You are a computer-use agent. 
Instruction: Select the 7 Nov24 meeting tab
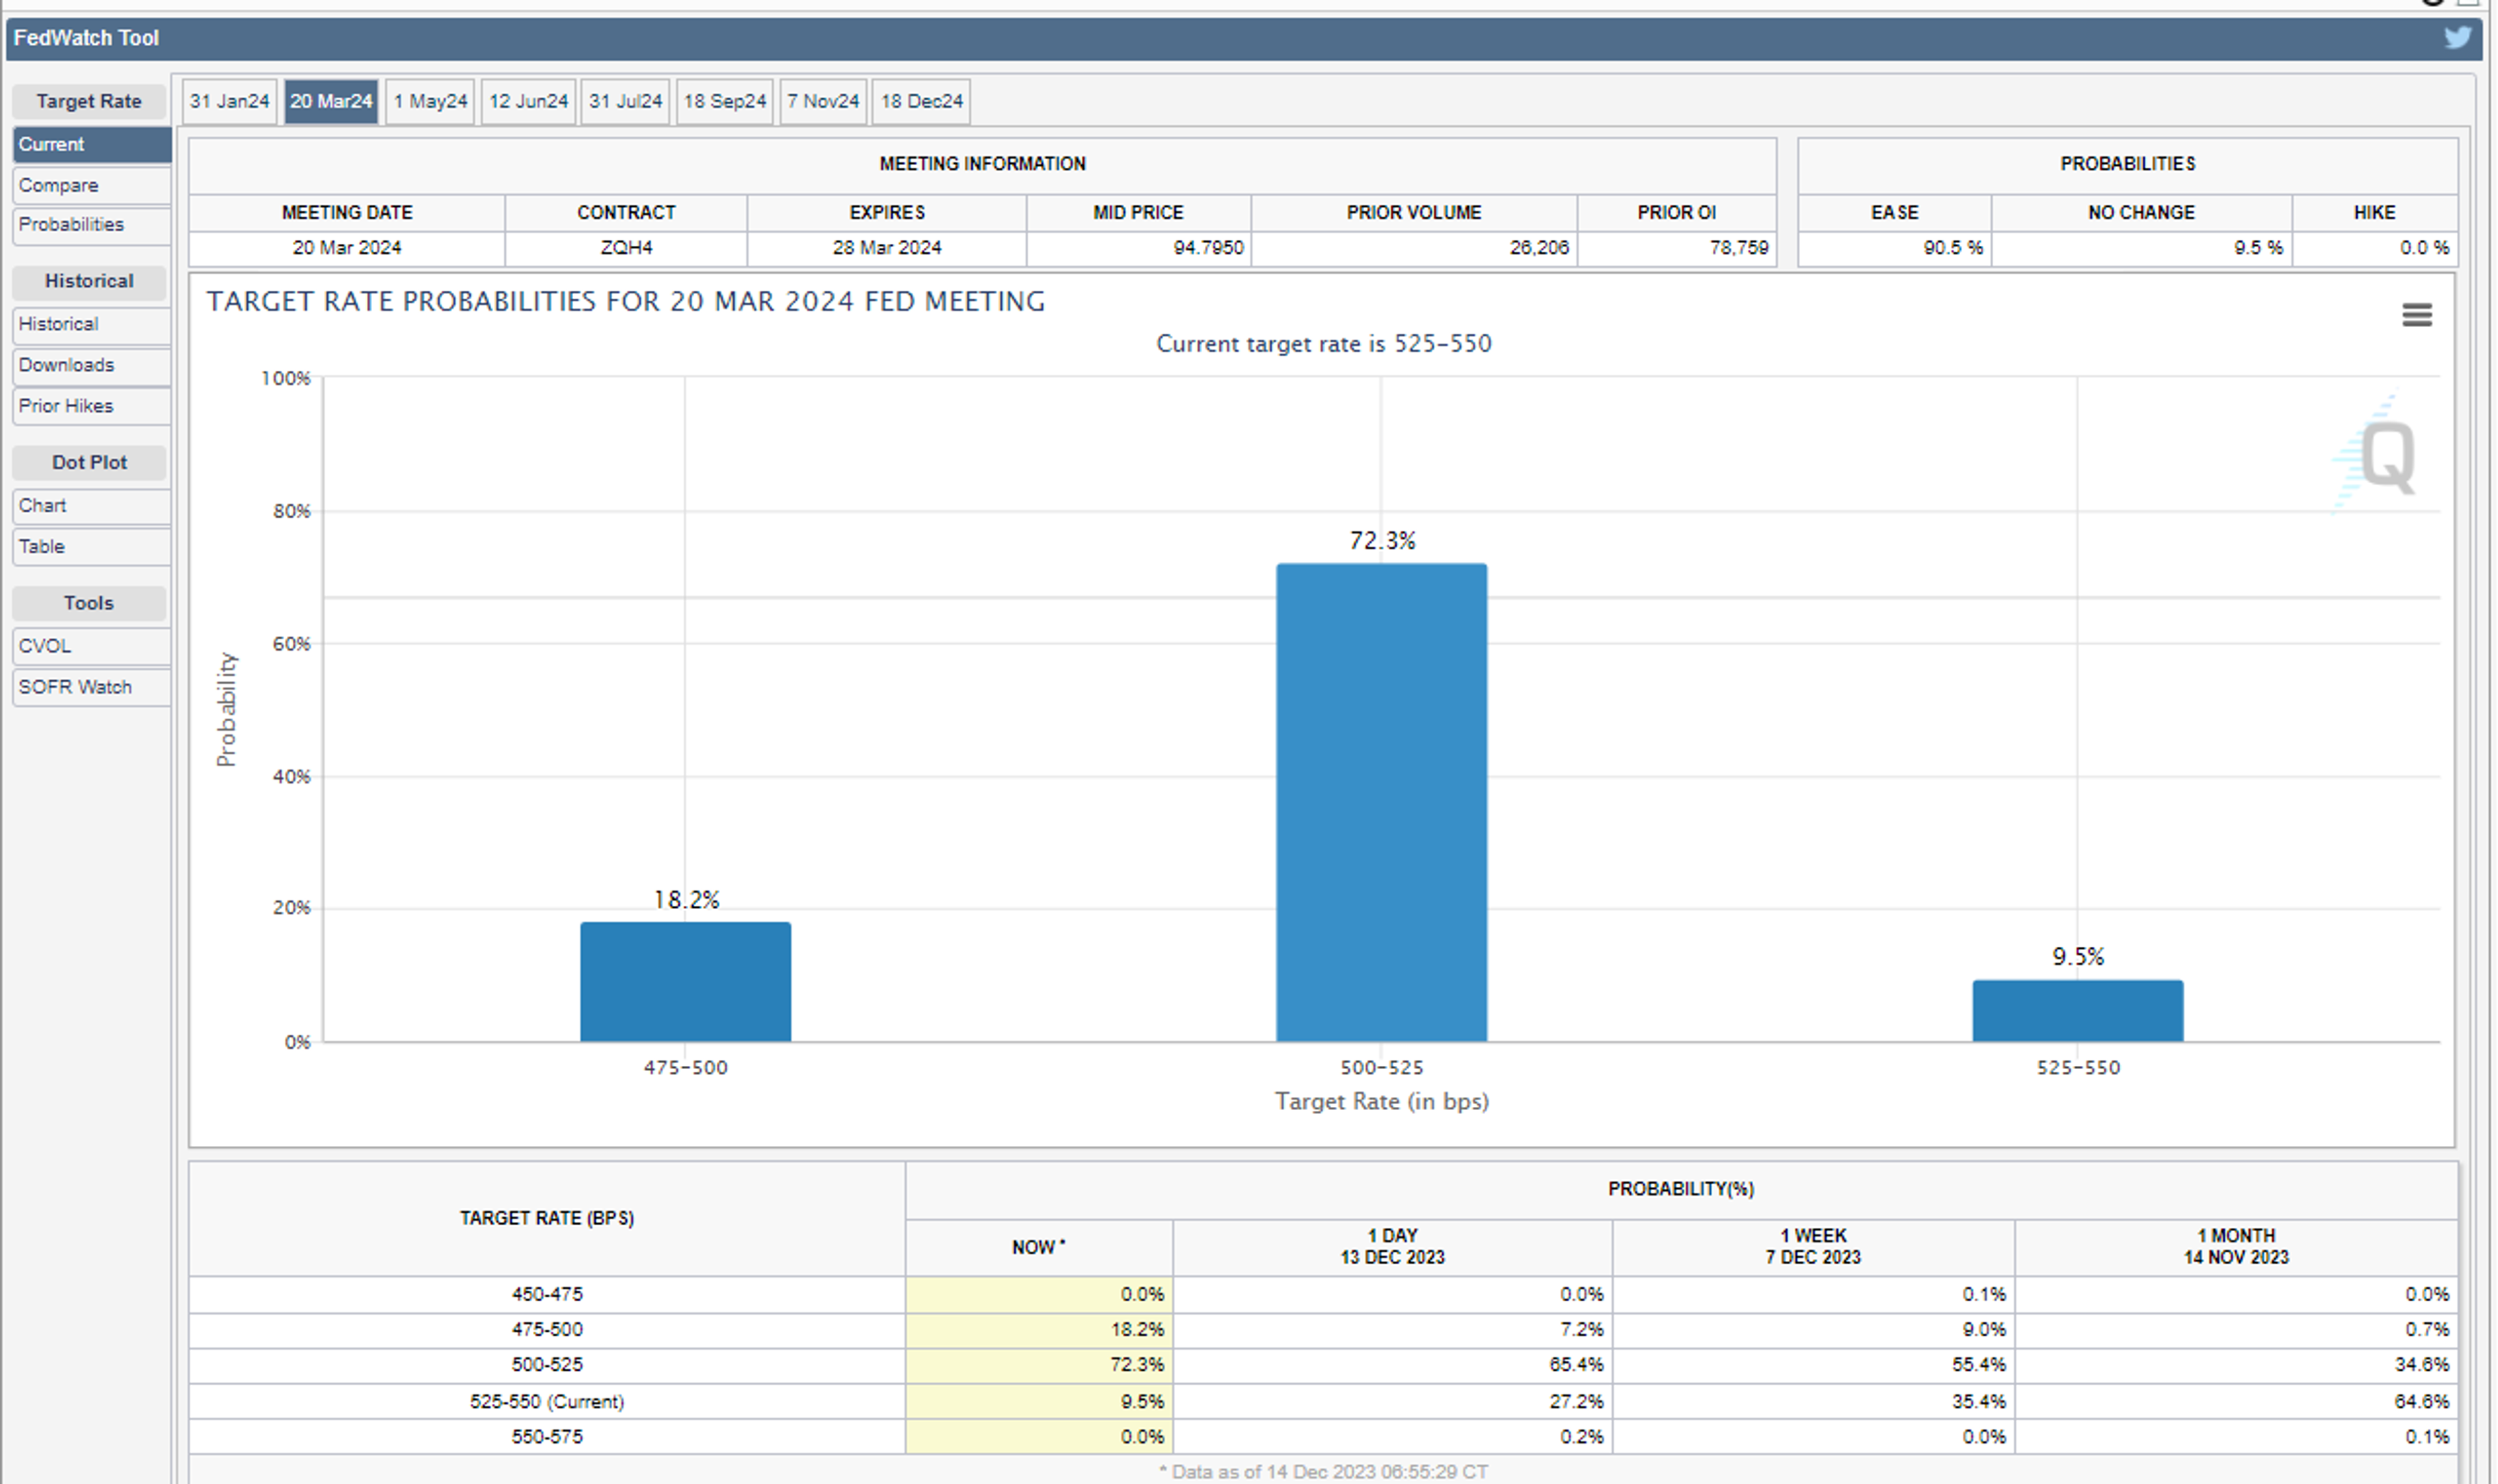coord(822,101)
